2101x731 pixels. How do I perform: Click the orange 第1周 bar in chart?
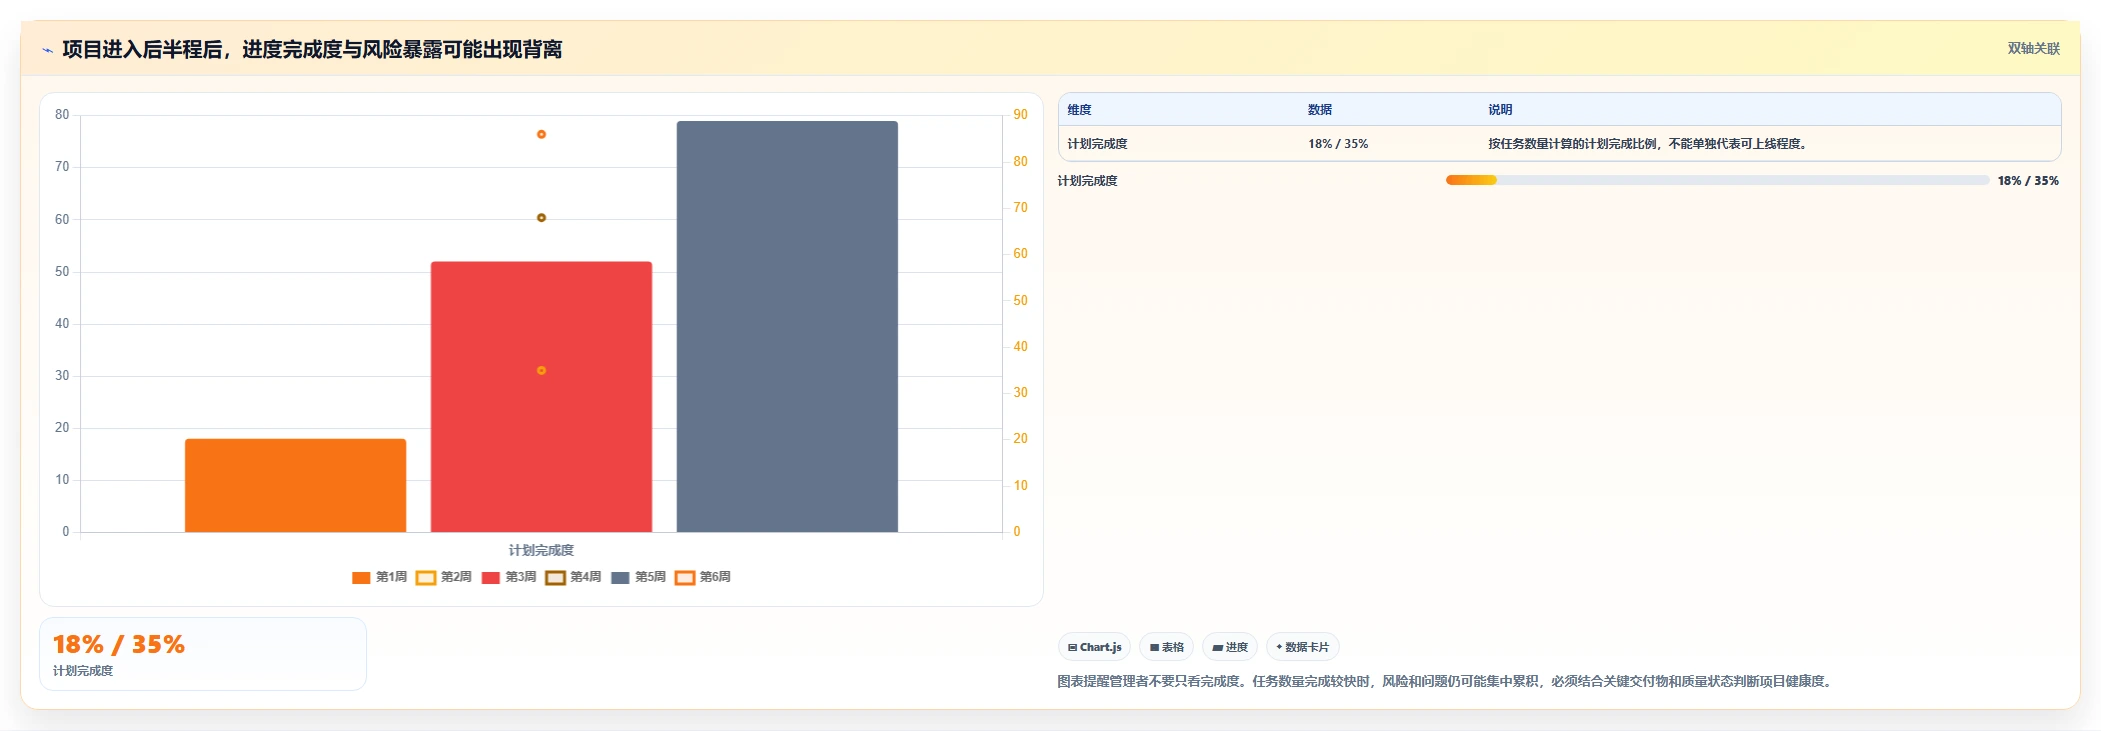[x=295, y=485]
